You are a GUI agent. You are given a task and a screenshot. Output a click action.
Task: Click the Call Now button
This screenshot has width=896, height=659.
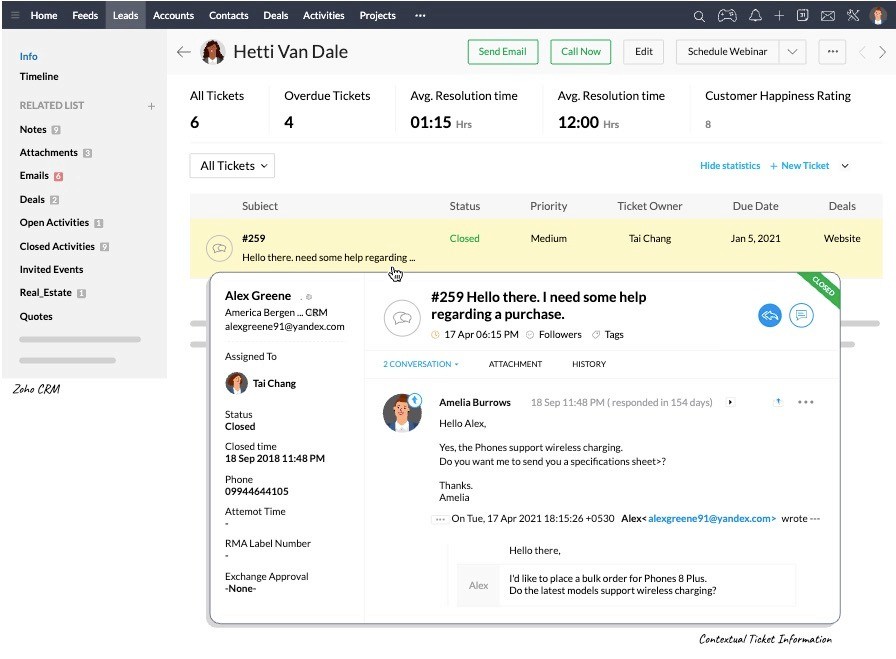point(581,52)
